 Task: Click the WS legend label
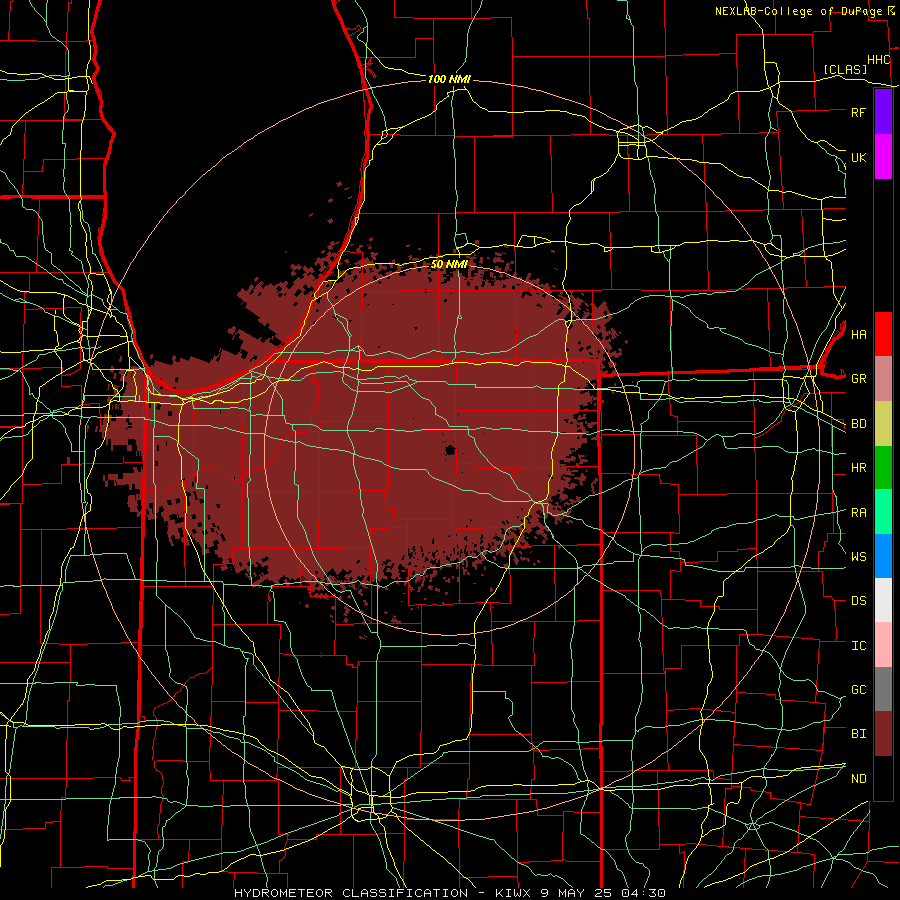(x=858, y=557)
